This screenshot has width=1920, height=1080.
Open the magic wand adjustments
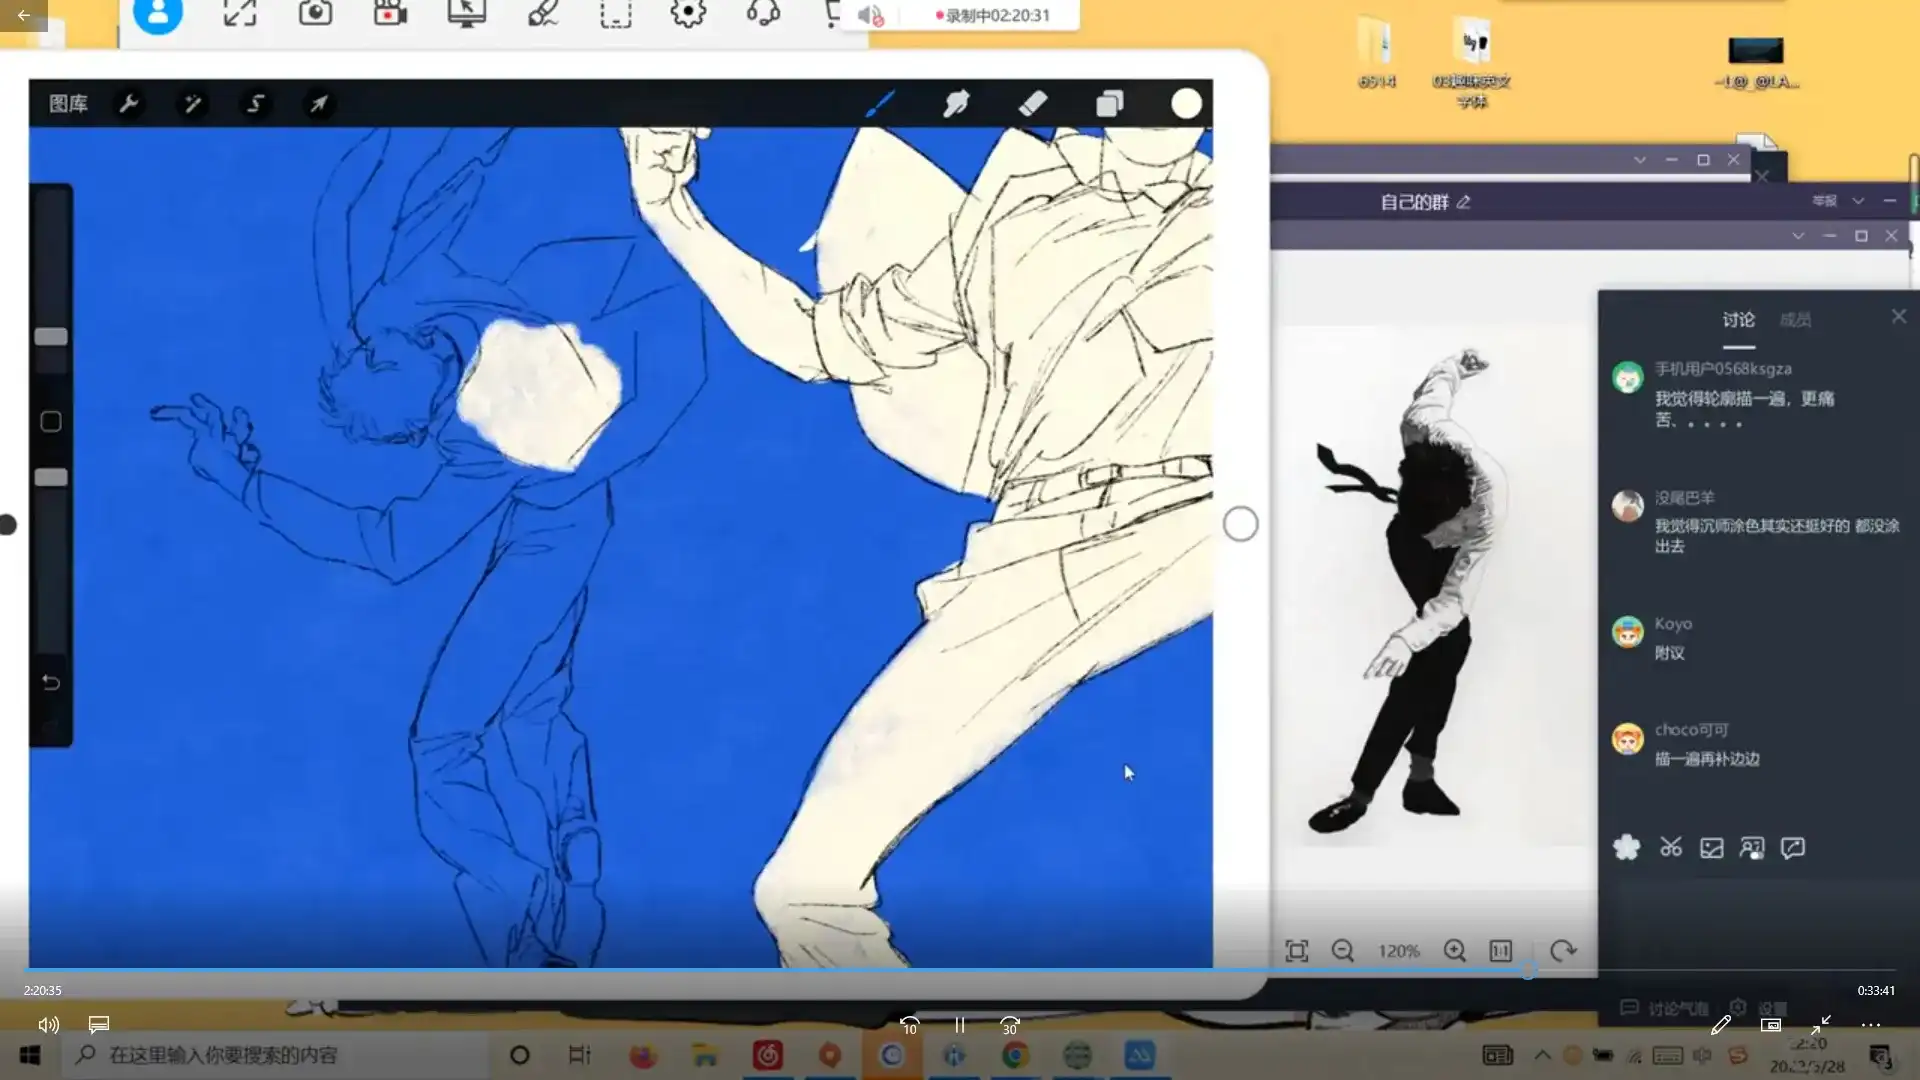tap(192, 103)
